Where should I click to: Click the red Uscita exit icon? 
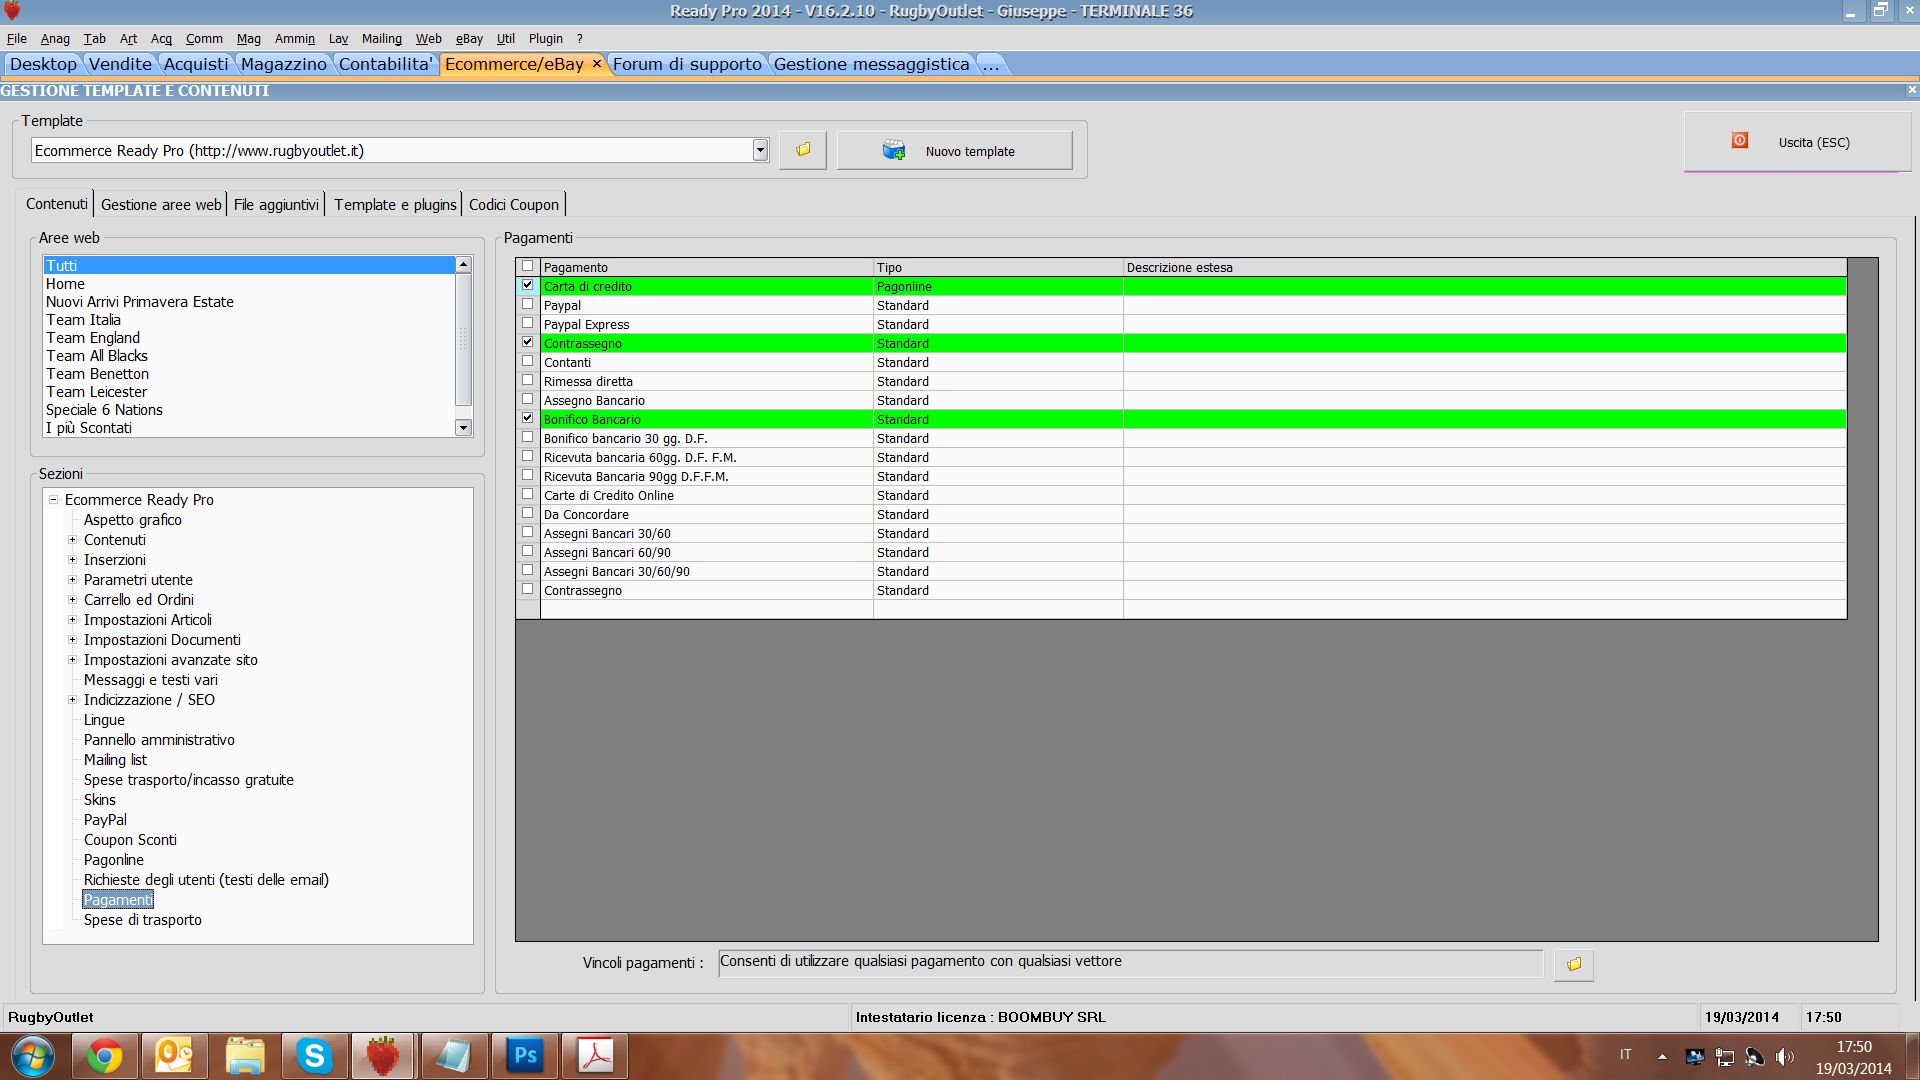1740,141
